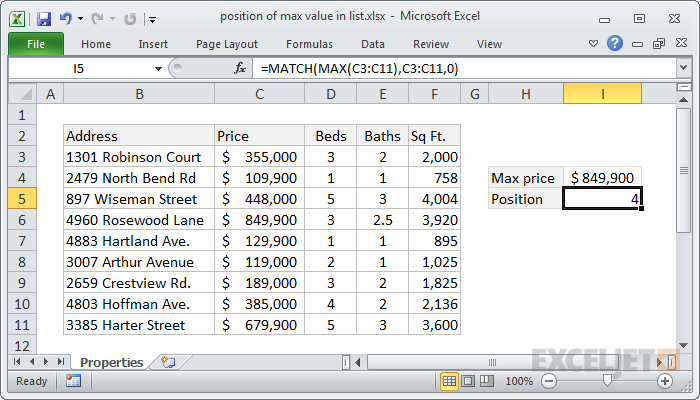This screenshot has width=700, height=400.
Task: Click the Max price value cell I4
Action: point(602,178)
